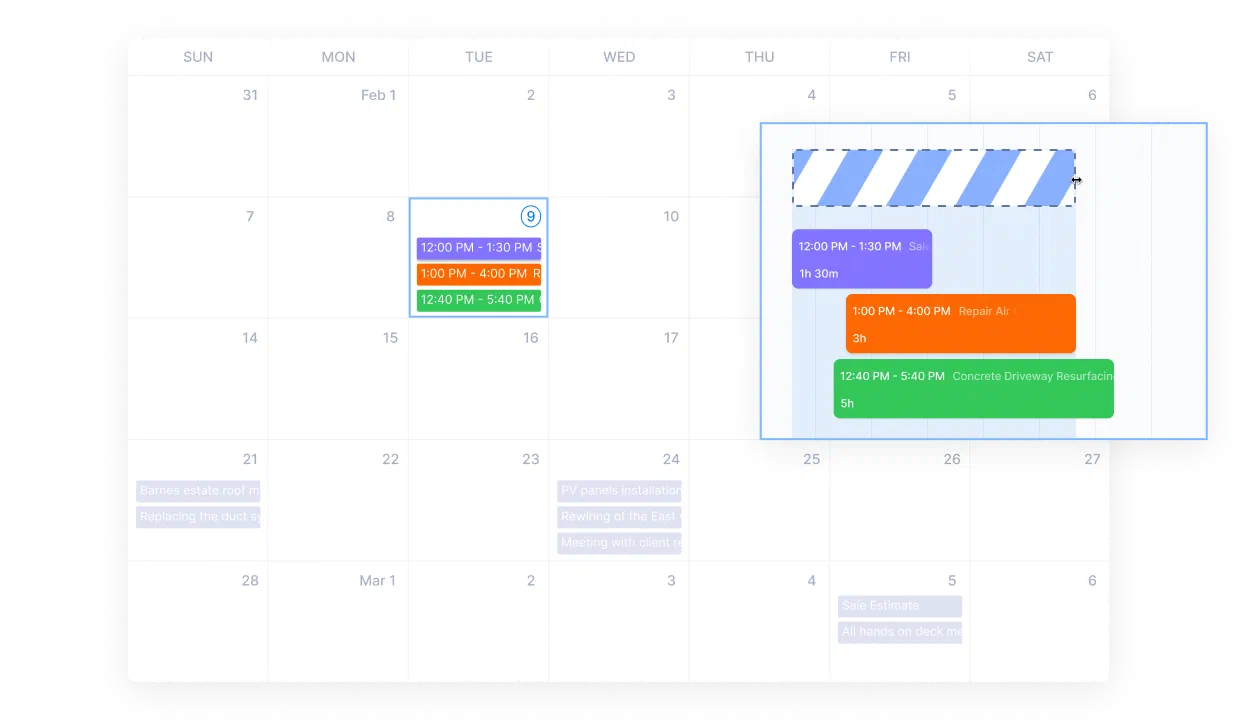Select date 2 in the Feb 1 week
The image size is (1256, 720).
point(531,95)
